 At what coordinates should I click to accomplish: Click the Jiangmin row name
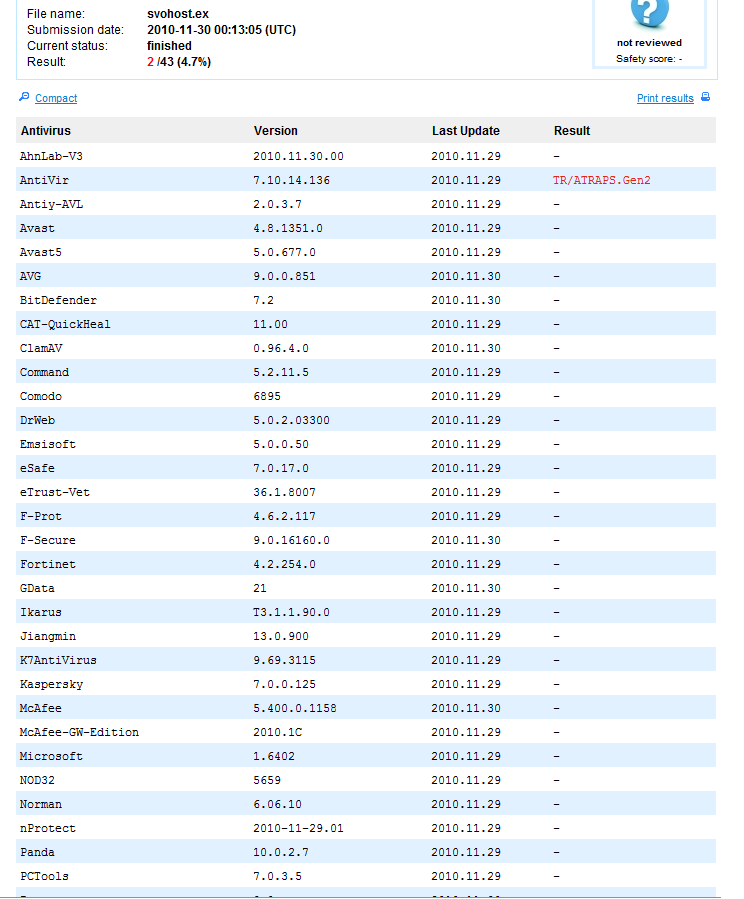tap(48, 637)
